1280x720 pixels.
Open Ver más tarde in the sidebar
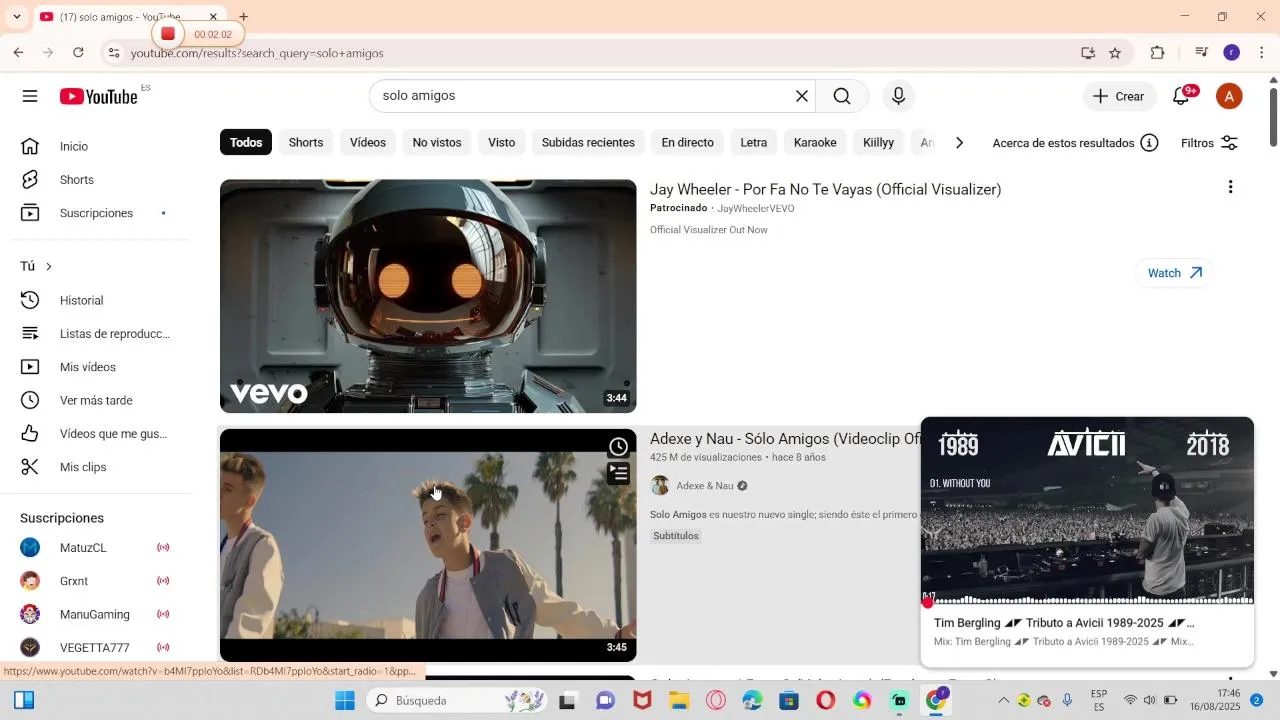point(96,400)
